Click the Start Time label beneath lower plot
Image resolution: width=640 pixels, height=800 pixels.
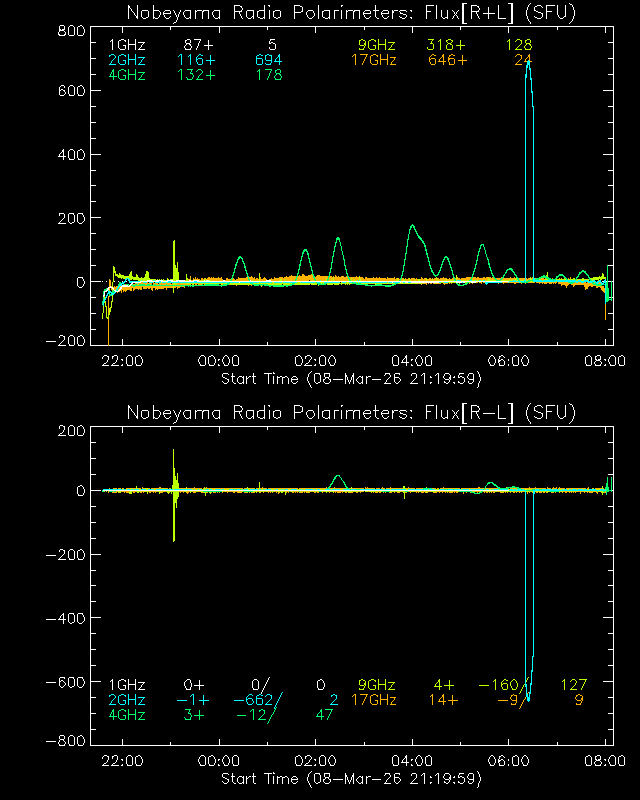pos(350,778)
